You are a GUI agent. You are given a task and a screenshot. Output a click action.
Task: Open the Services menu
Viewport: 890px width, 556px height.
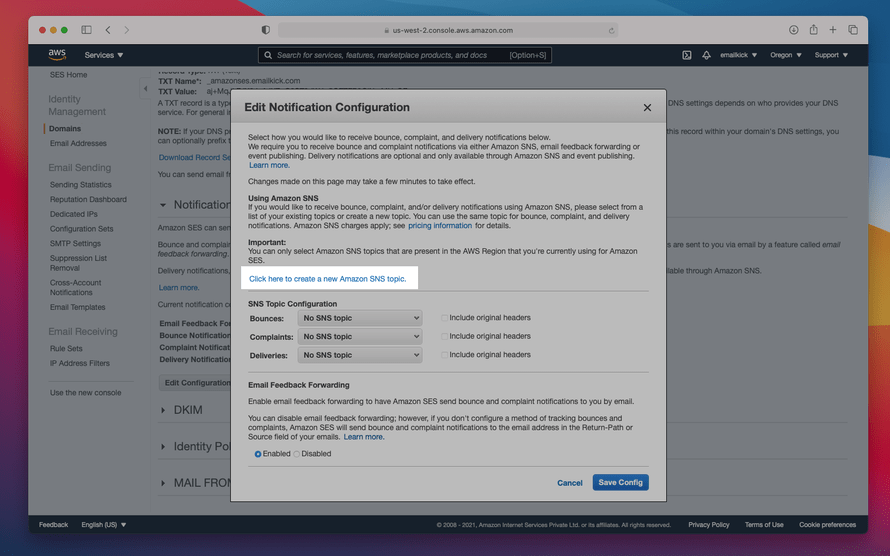(104, 55)
